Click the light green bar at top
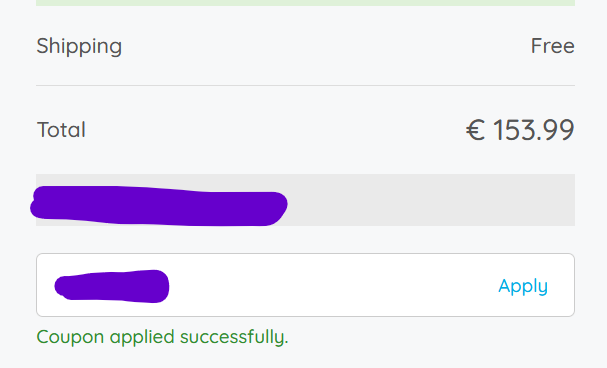 point(305,3)
